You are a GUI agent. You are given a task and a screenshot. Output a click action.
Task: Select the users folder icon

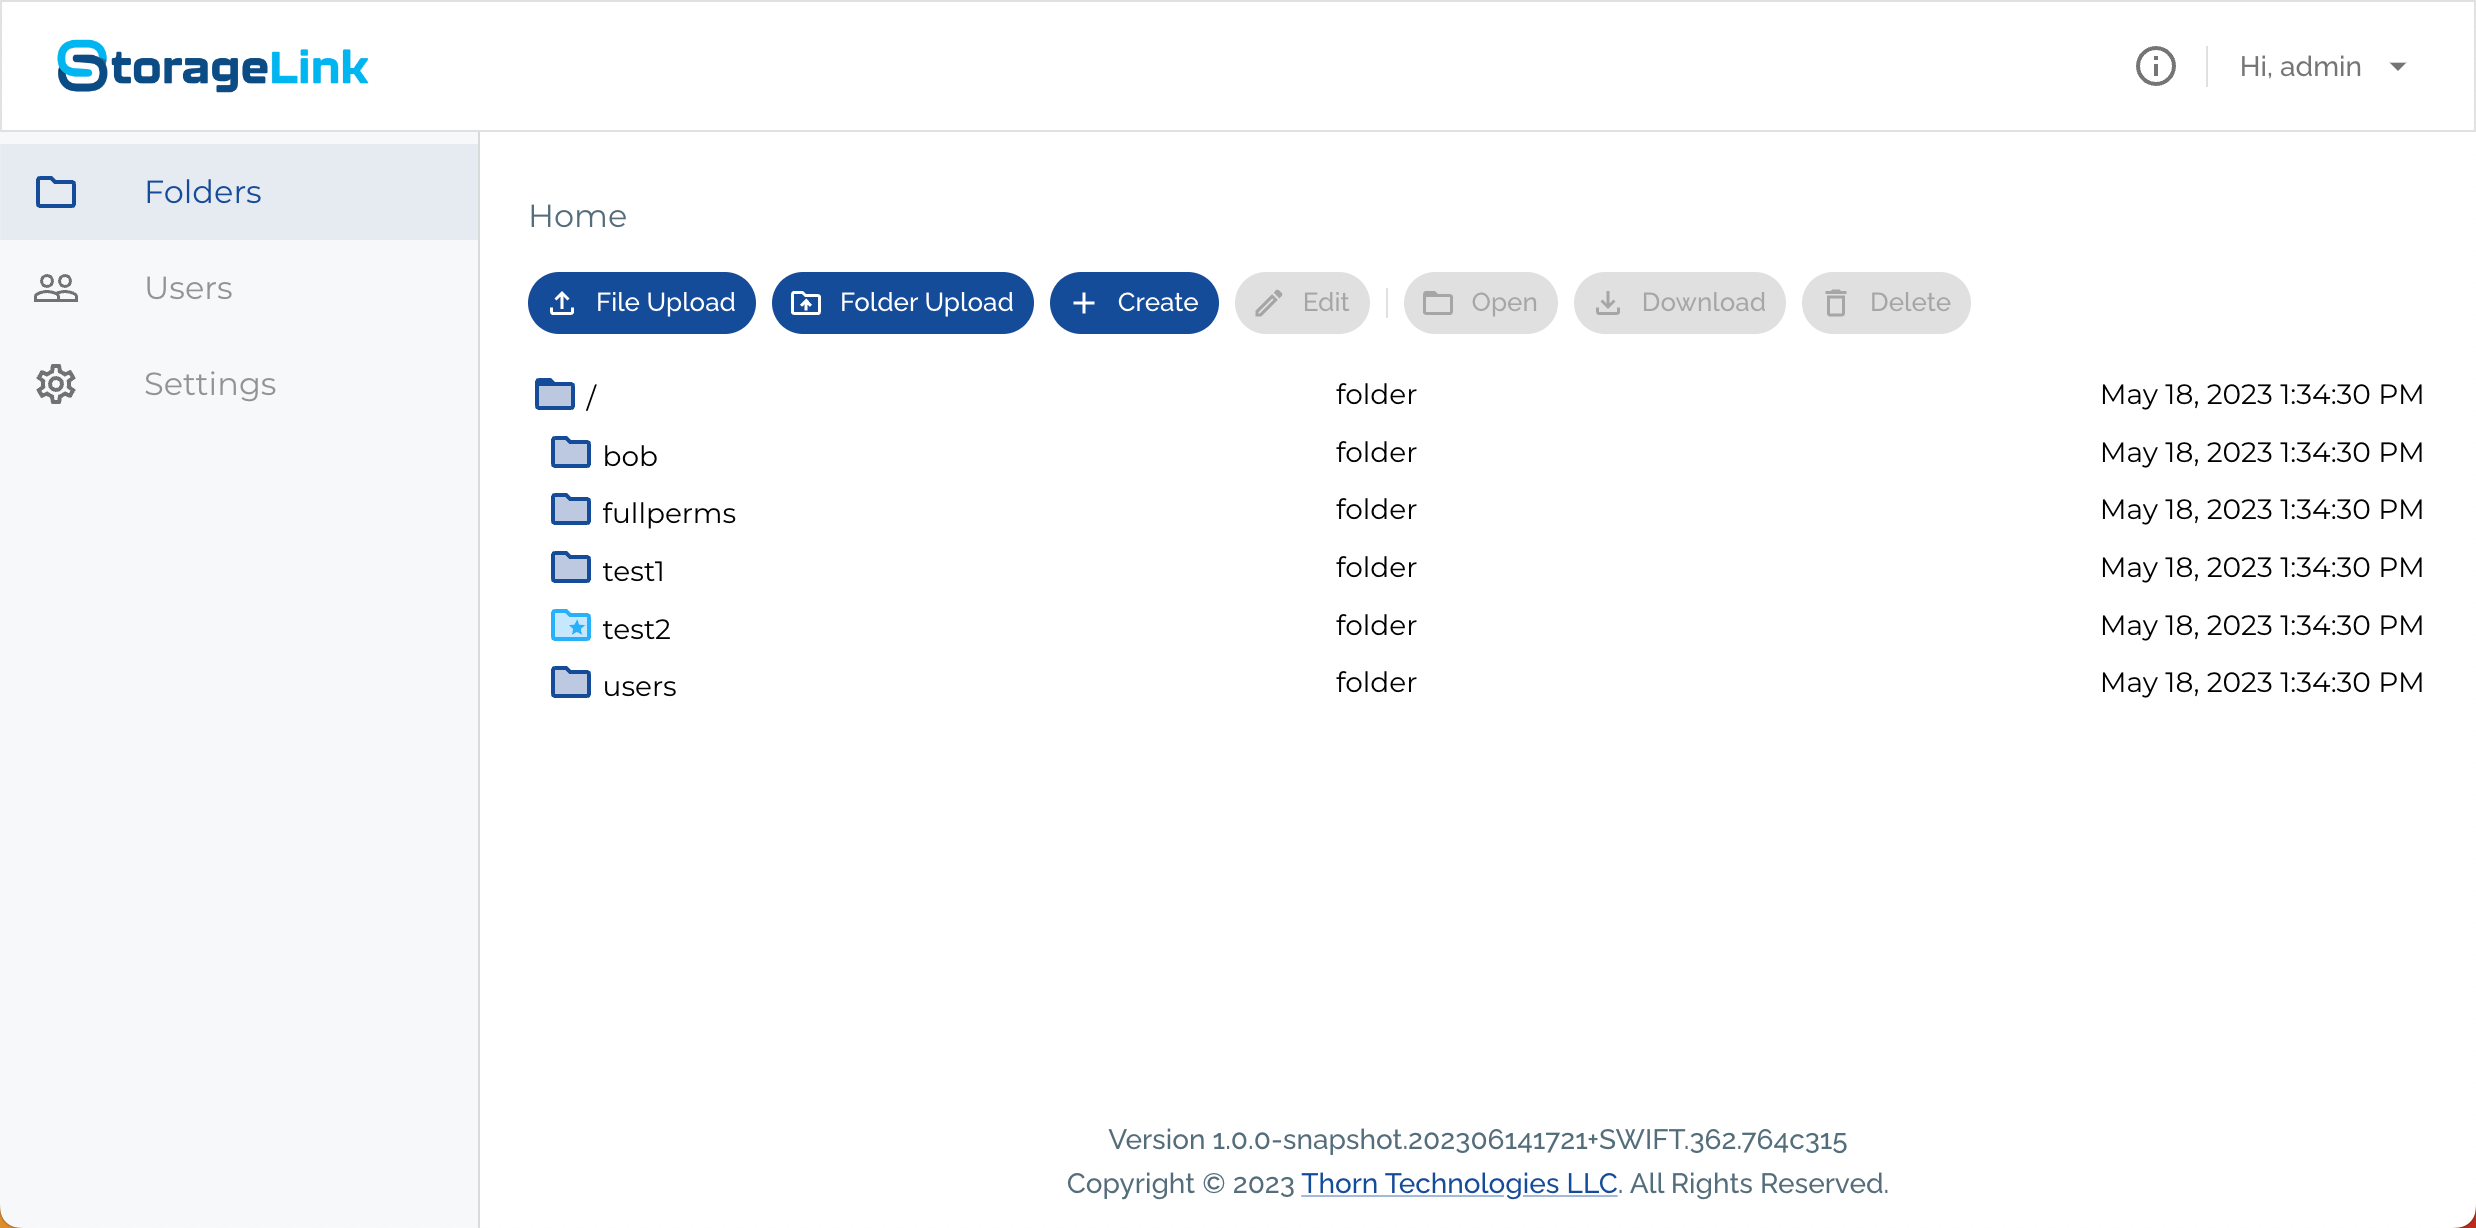571,682
